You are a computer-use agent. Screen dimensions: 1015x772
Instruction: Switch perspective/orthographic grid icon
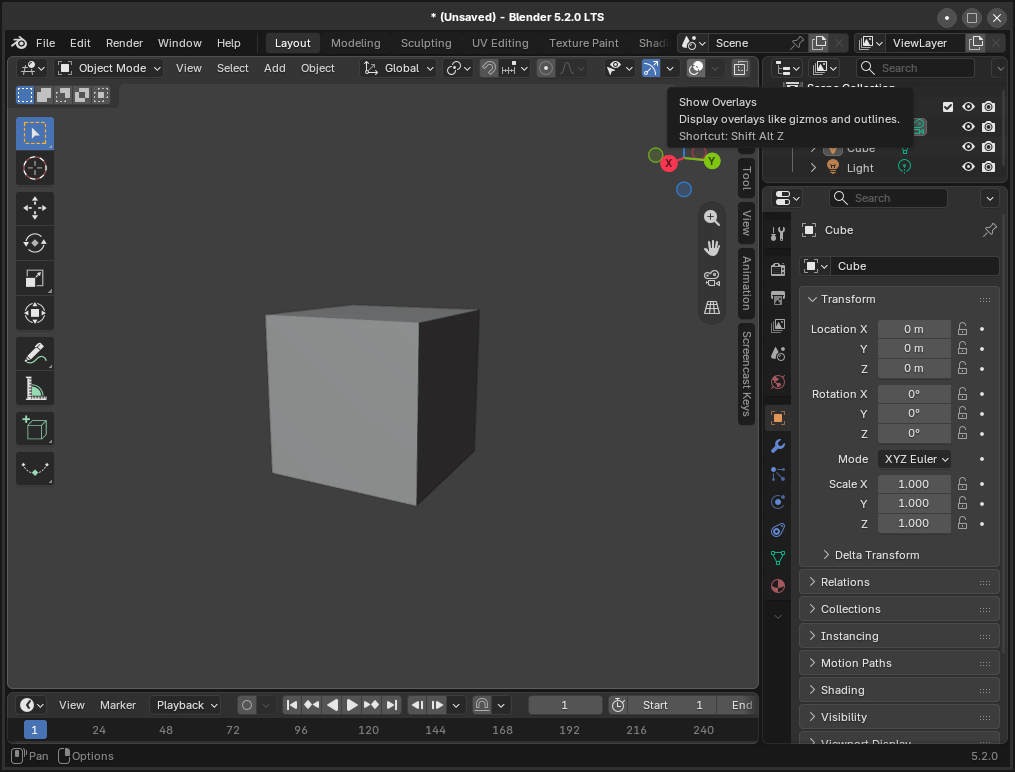point(711,307)
